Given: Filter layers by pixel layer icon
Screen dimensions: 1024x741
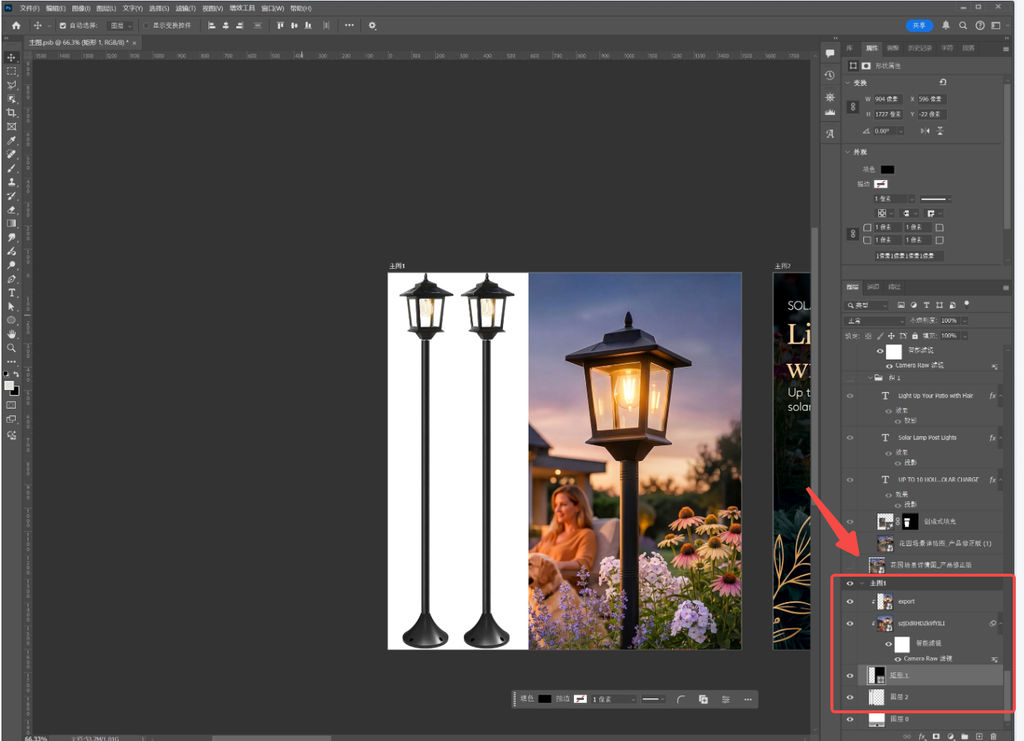Looking at the screenshot, I should point(901,305).
